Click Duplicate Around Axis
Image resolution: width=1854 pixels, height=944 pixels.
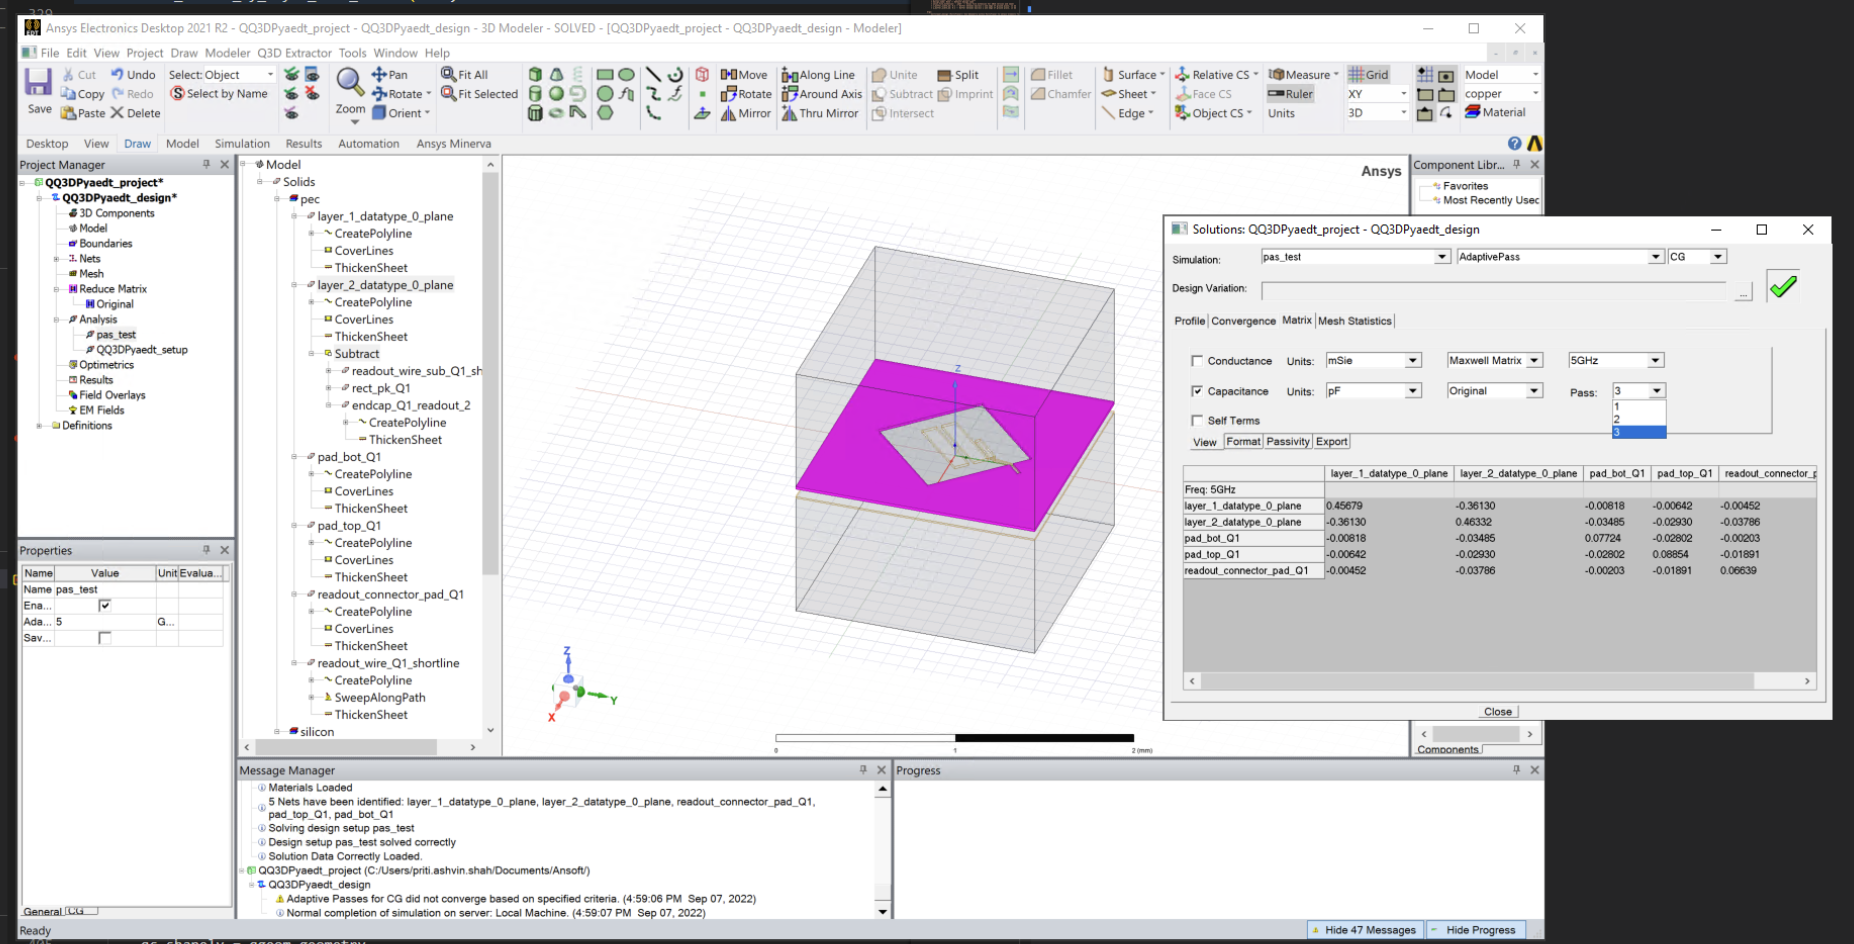tap(822, 93)
